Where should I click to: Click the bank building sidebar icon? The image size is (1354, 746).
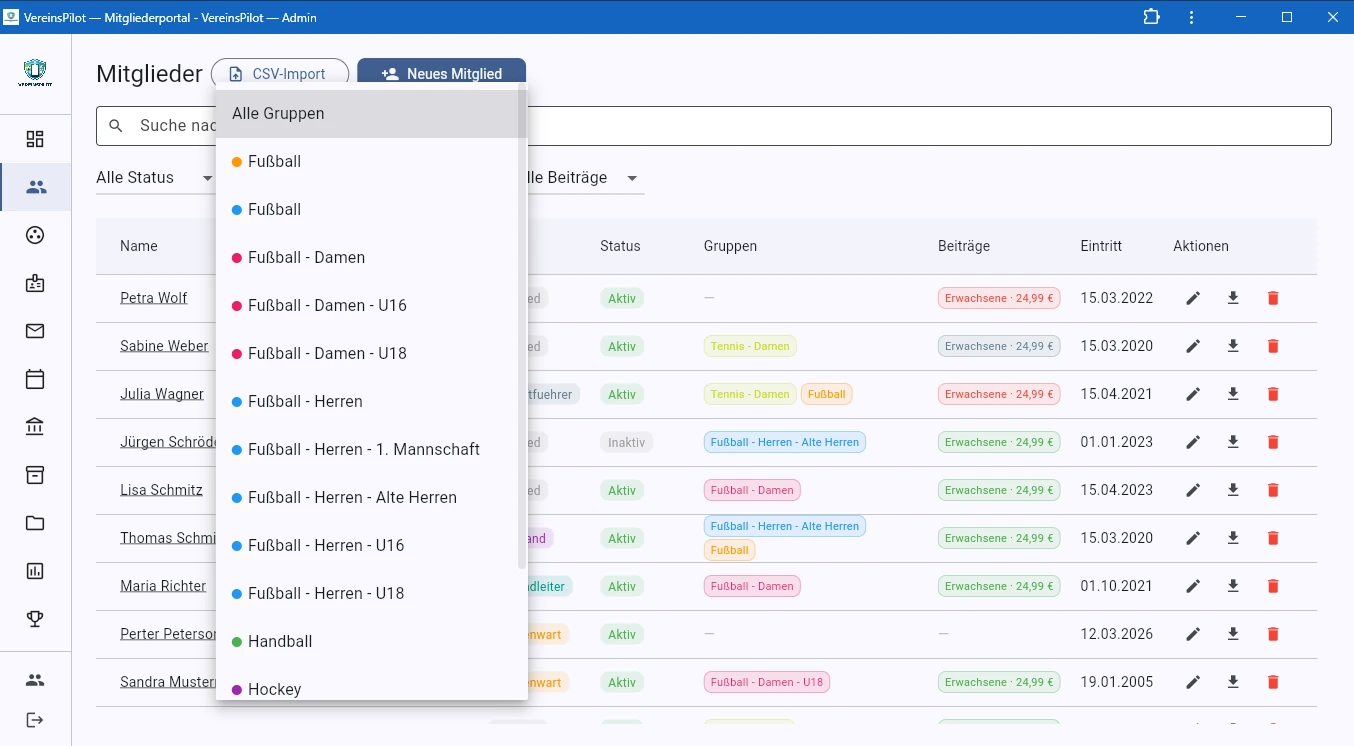click(35, 427)
